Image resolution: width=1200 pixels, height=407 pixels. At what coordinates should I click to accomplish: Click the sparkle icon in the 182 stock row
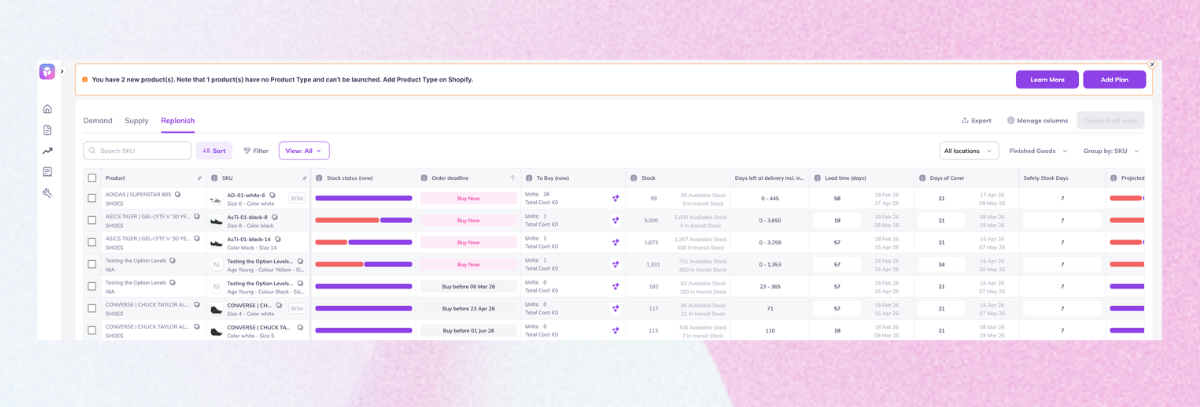click(x=616, y=286)
